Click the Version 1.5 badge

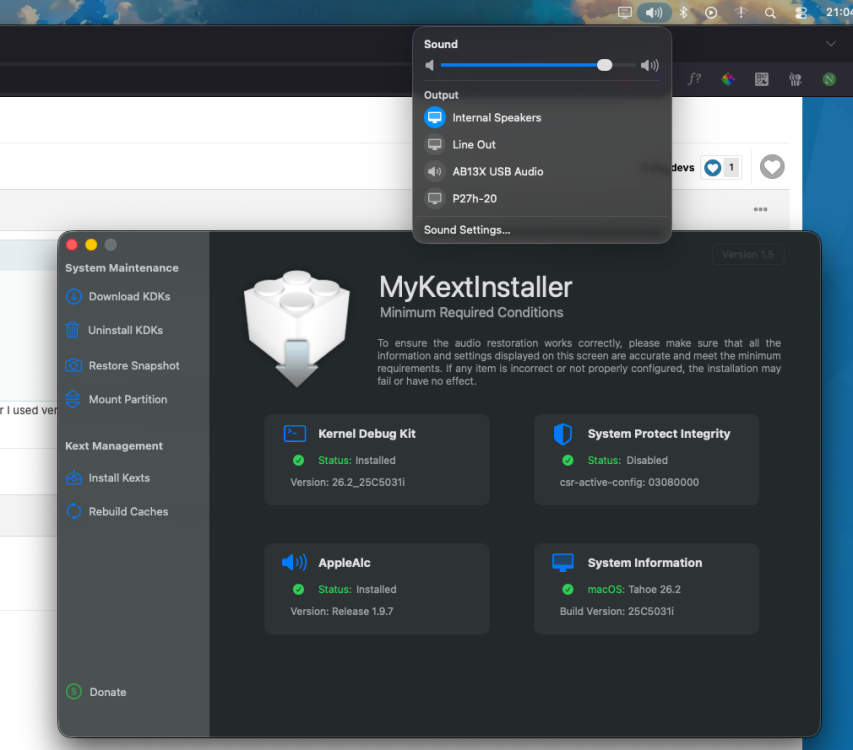tap(747, 255)
